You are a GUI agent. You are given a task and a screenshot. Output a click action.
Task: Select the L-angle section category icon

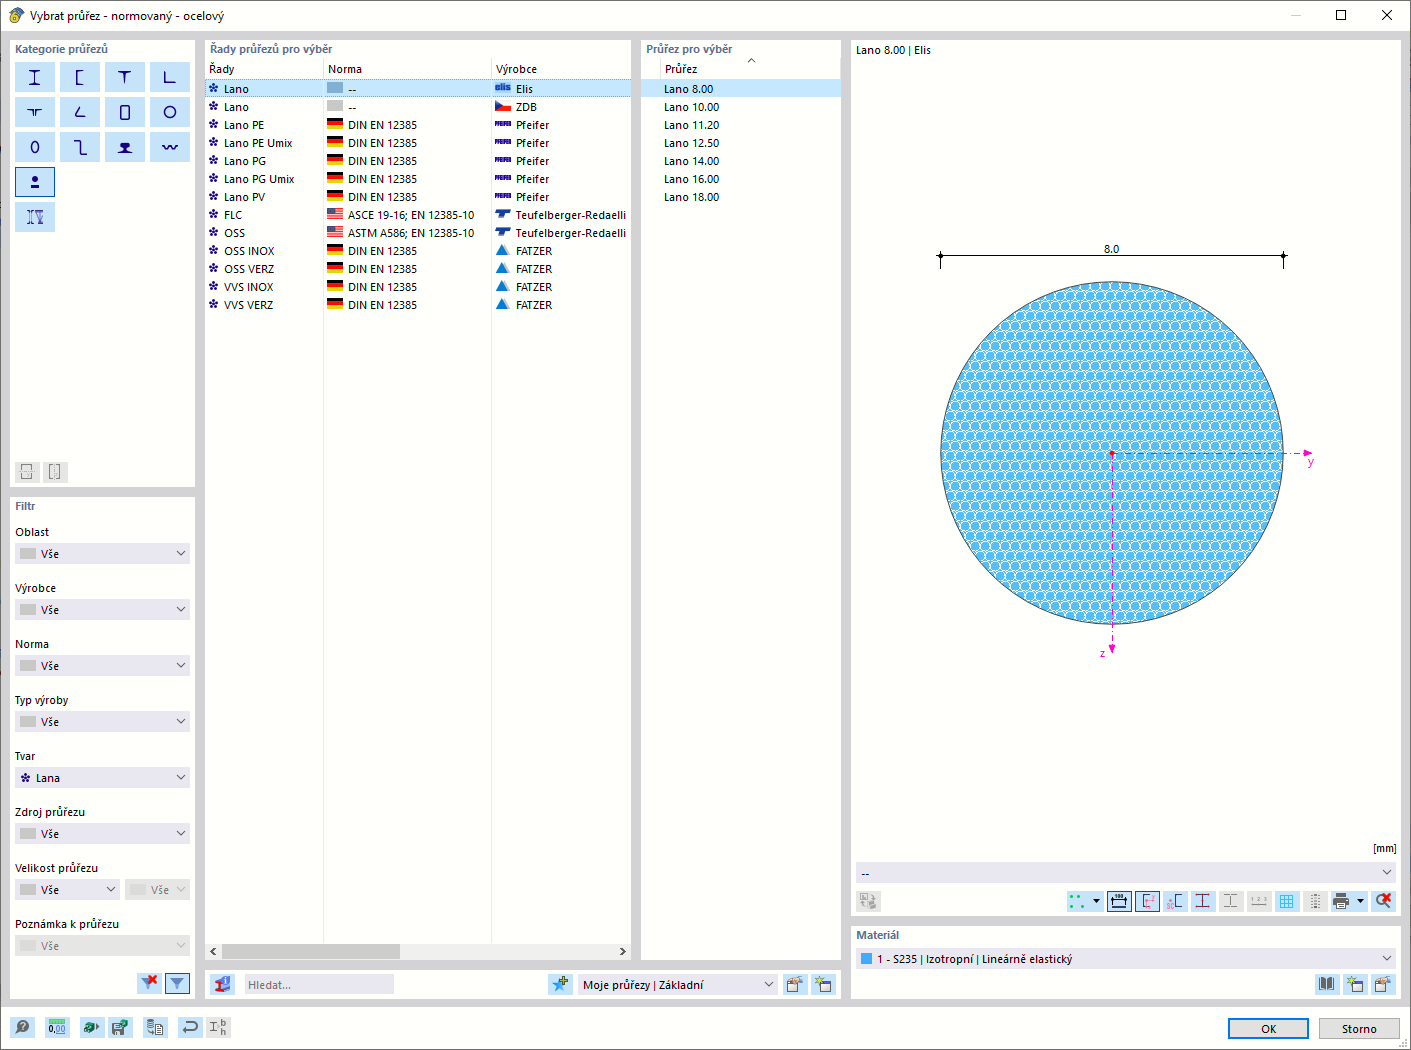coord(170,77)
